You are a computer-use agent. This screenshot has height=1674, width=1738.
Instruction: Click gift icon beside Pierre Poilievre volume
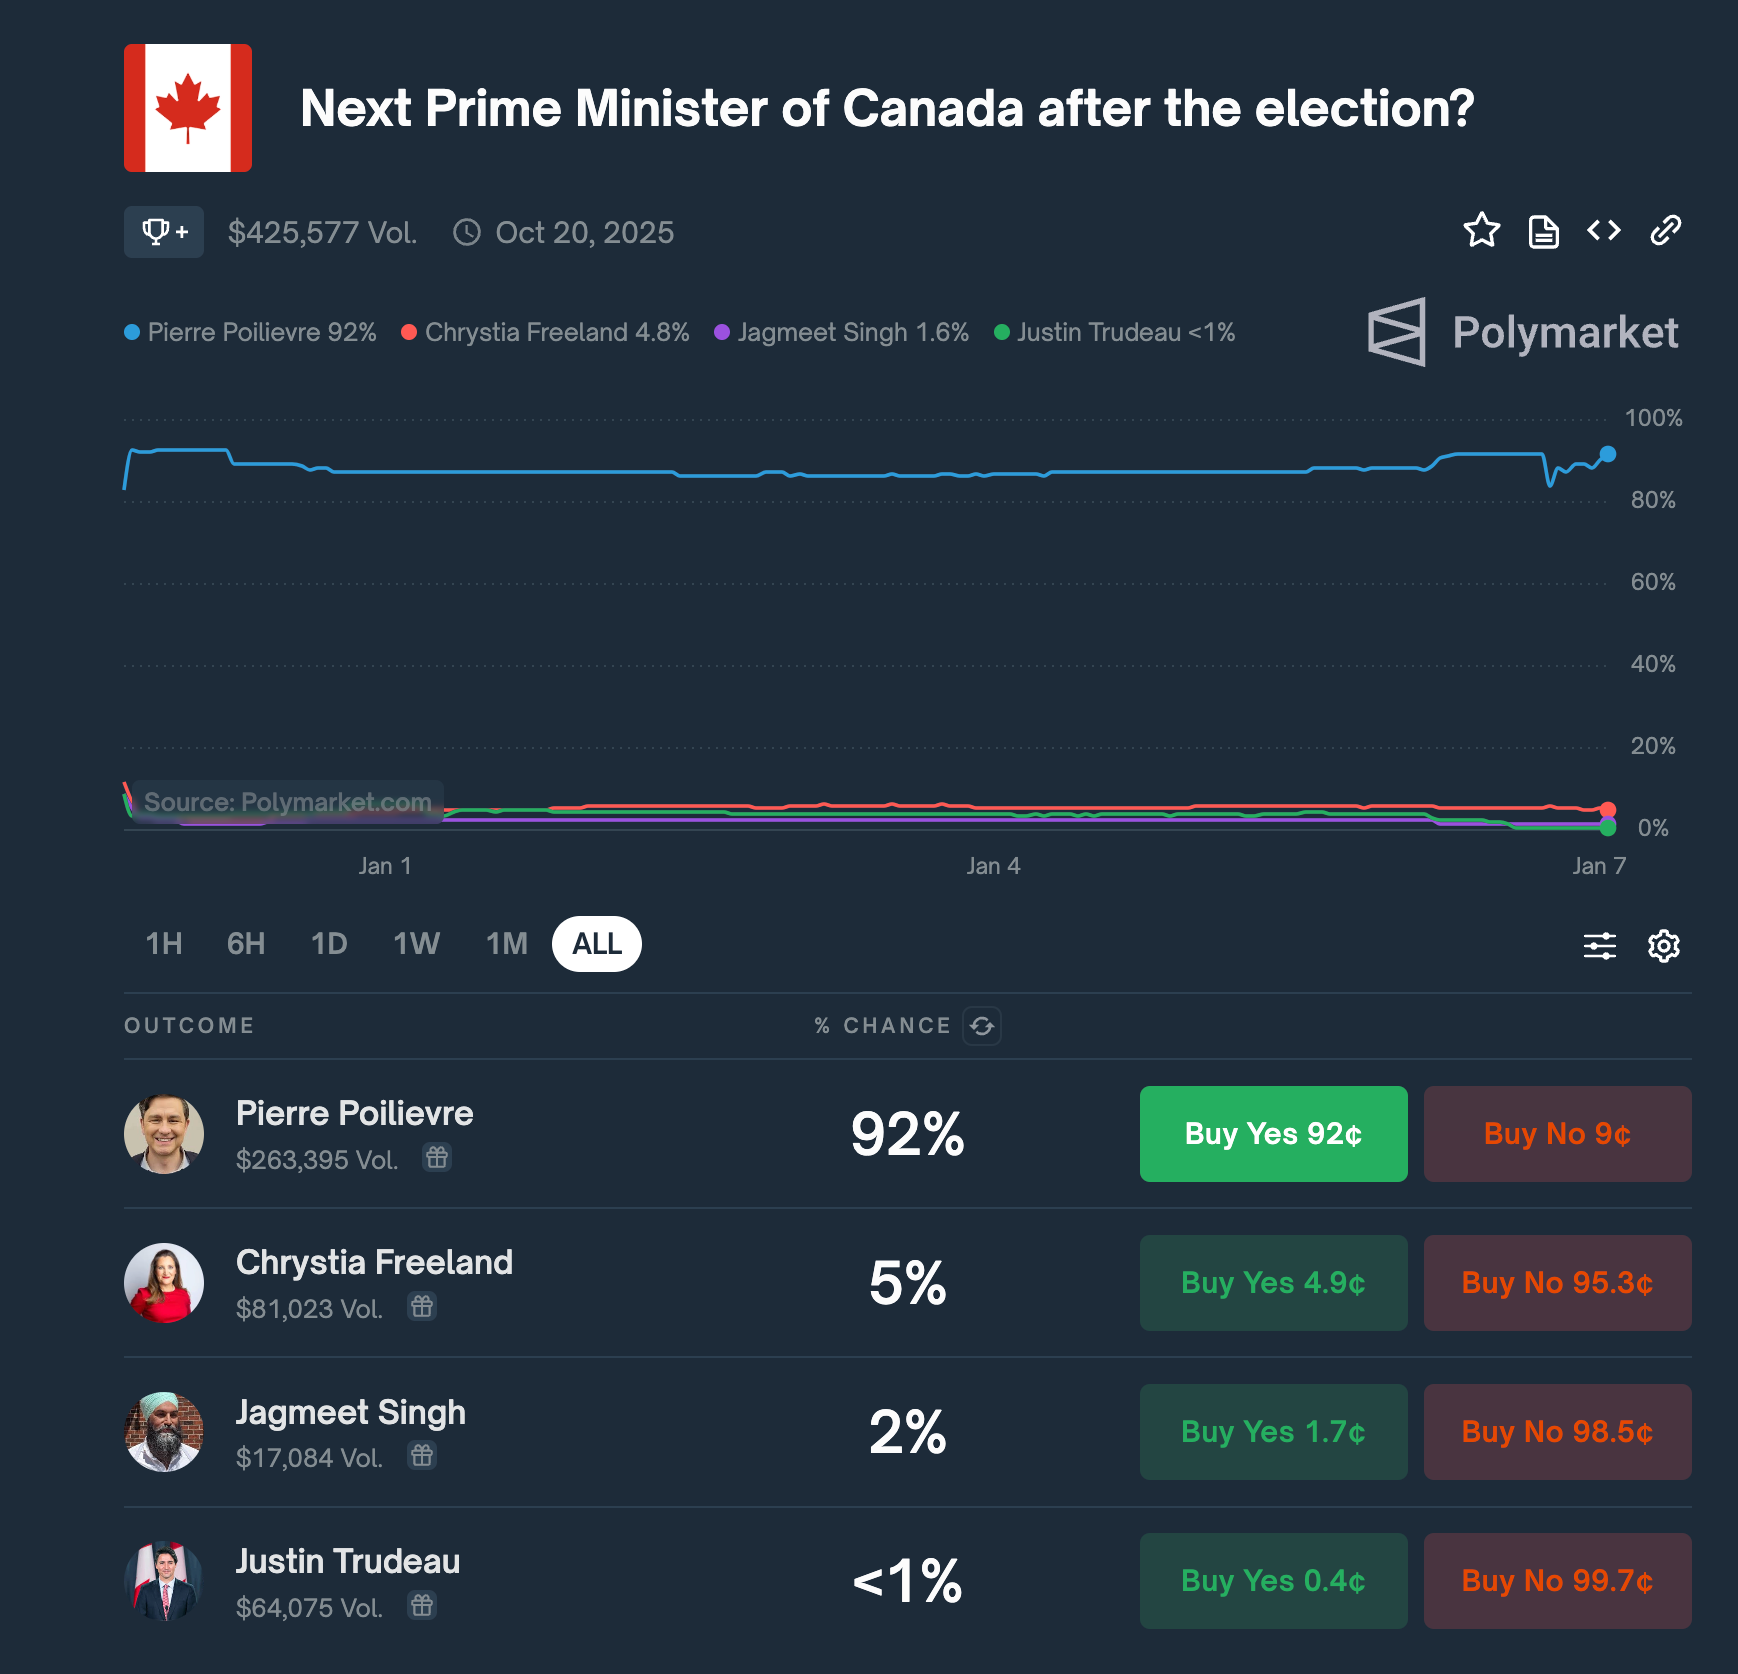coord(437,1158)
